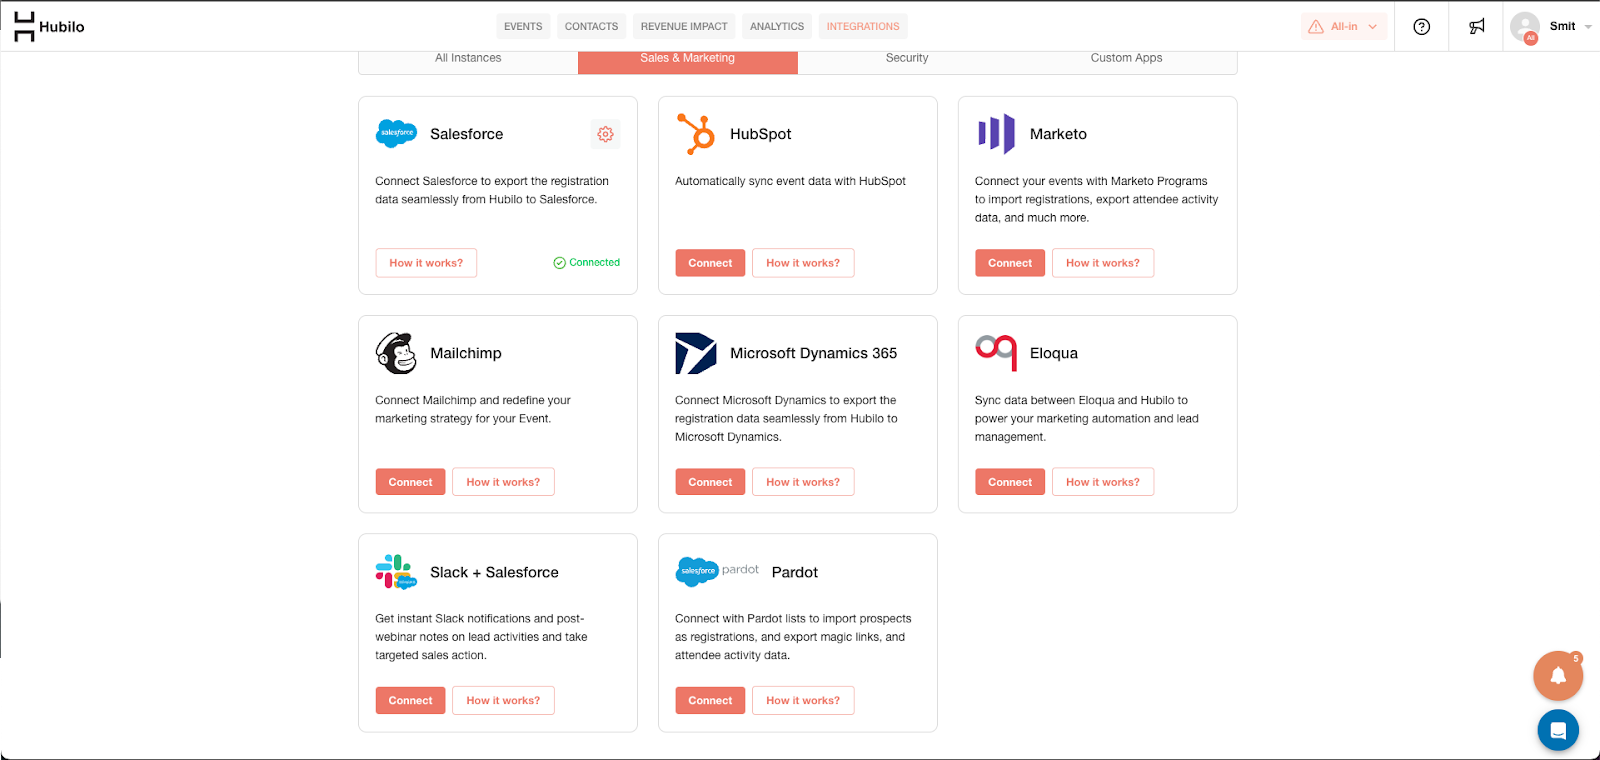This screenshot has width=1600, height=760.
Task: Open the notification bell button
Action: coord(1558,676)
